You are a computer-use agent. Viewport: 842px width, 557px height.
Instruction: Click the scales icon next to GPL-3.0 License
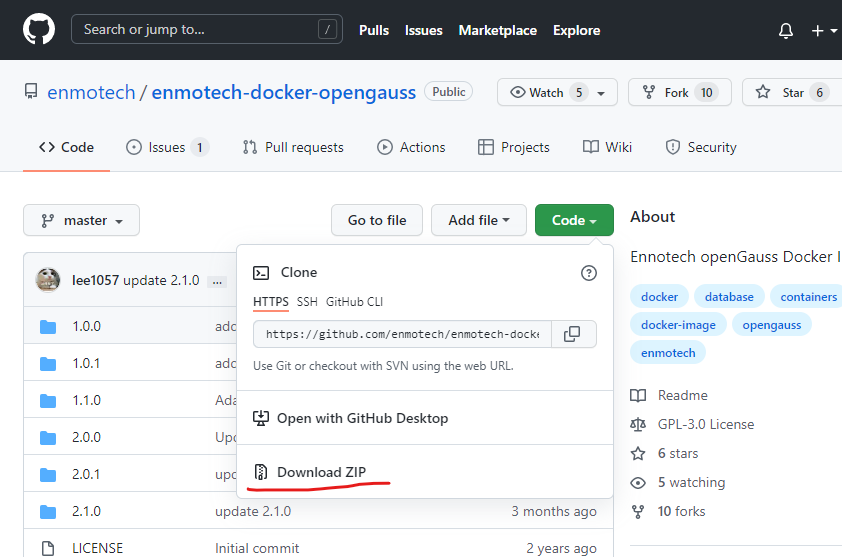638,425
